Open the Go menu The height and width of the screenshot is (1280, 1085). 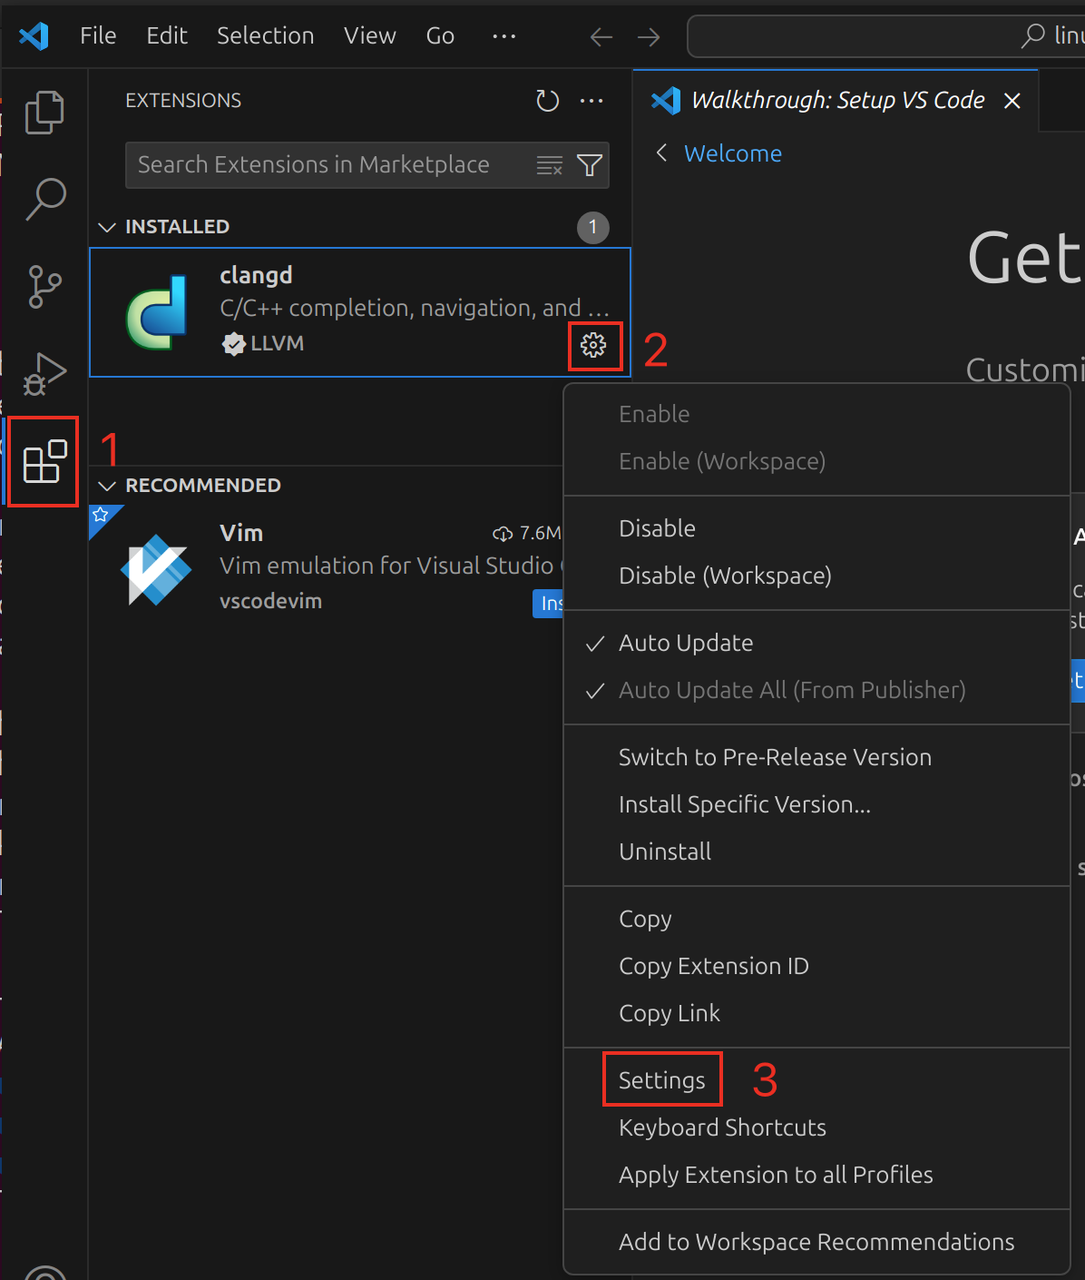coord(440,36)
